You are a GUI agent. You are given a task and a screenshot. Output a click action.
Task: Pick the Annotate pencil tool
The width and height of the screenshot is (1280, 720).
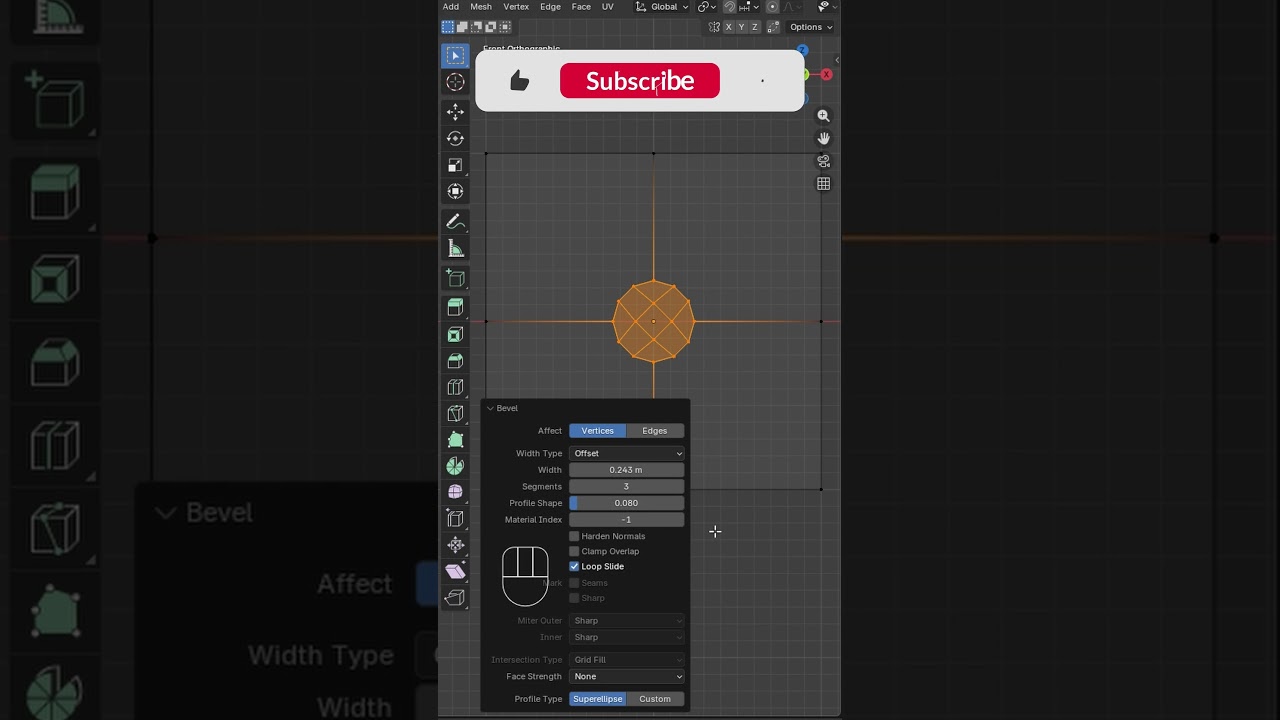point(455,221)
